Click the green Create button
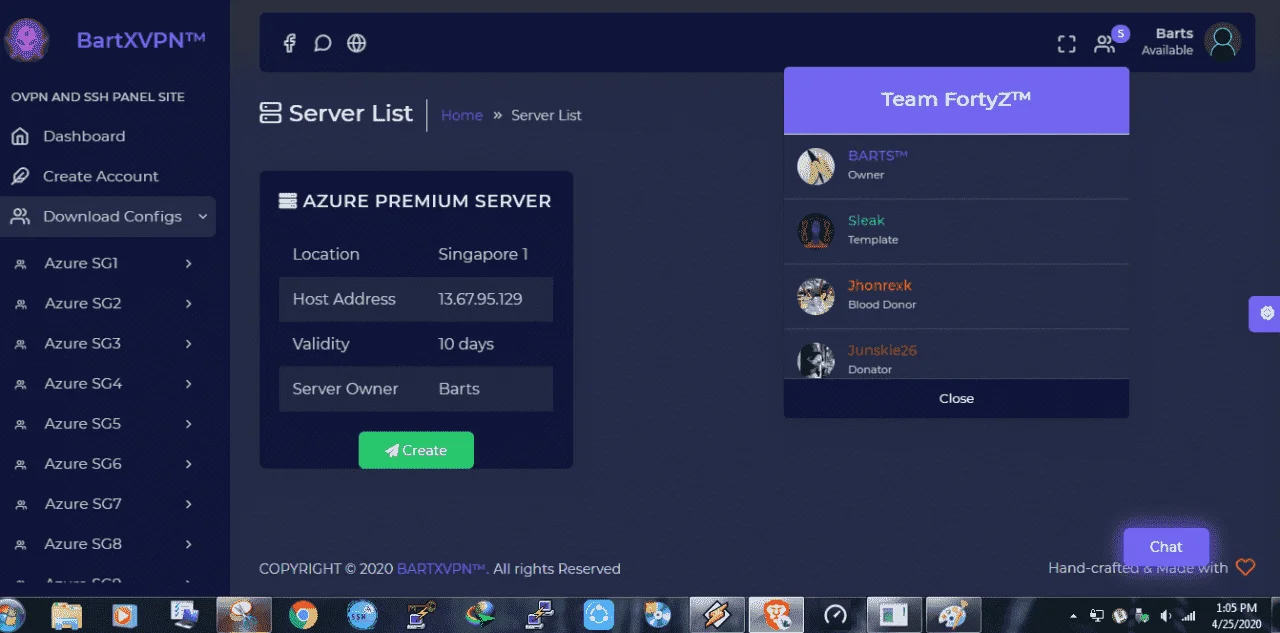This screenshot has height=633, width=1280. pyautogui.click(x=416, y=450)
